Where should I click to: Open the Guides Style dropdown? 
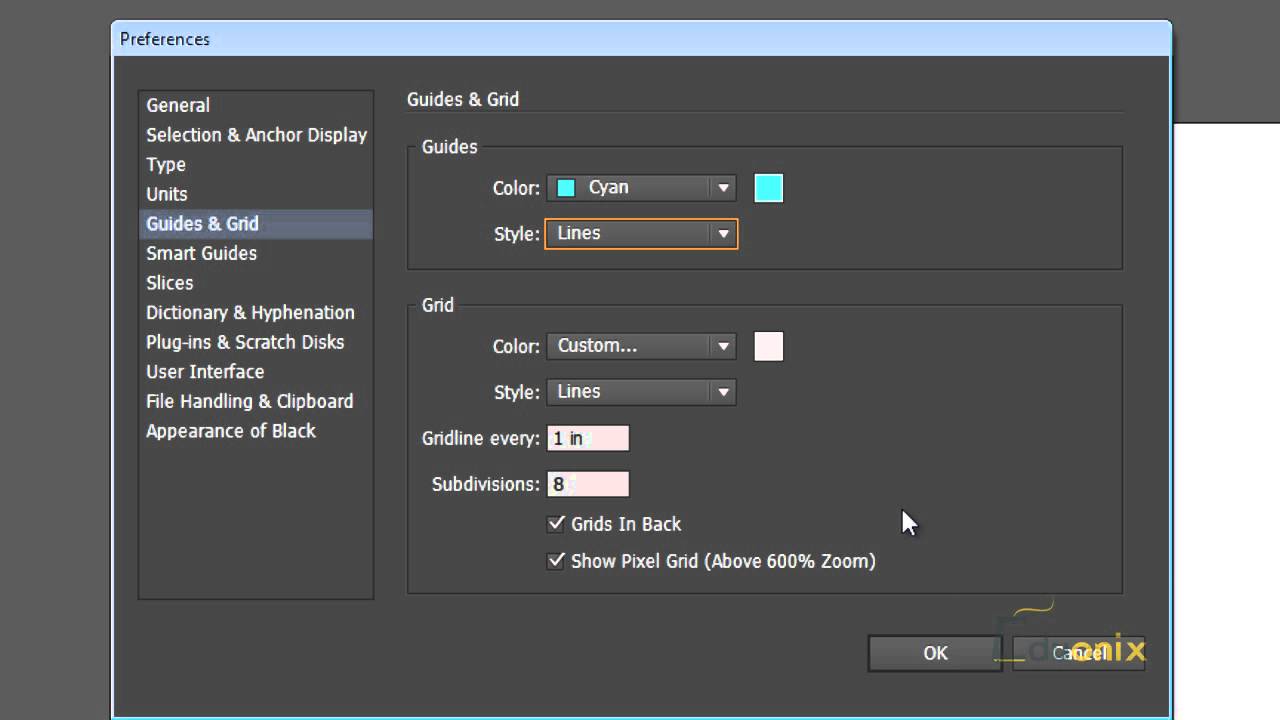pyautogui.click(x=641, y=234)
